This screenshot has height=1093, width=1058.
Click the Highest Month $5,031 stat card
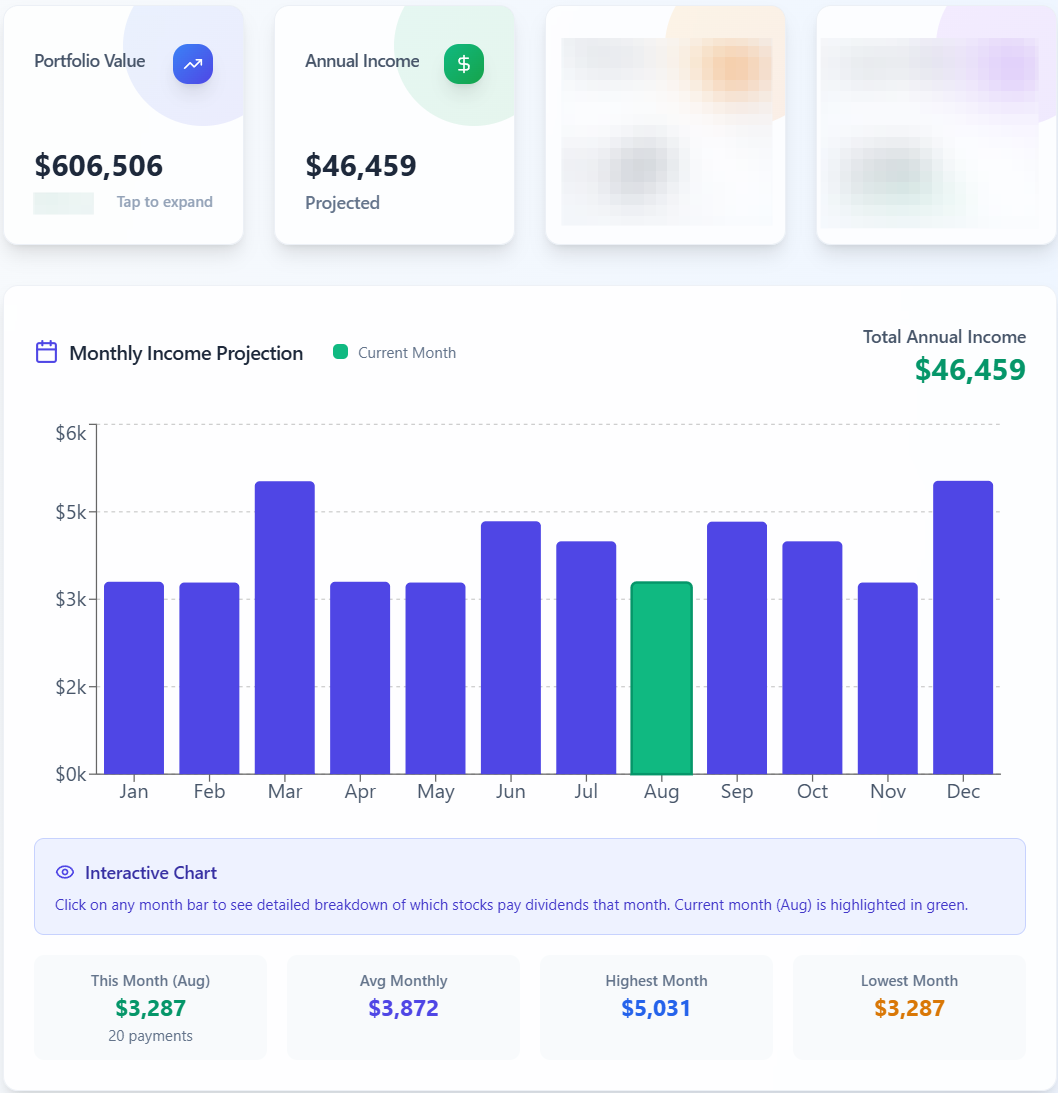[657, 1007]
